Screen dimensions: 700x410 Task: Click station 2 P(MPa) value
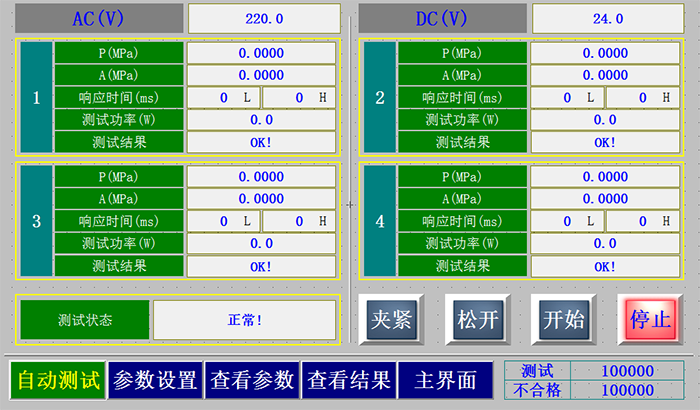pyautogui.click(x=605, y=53)
